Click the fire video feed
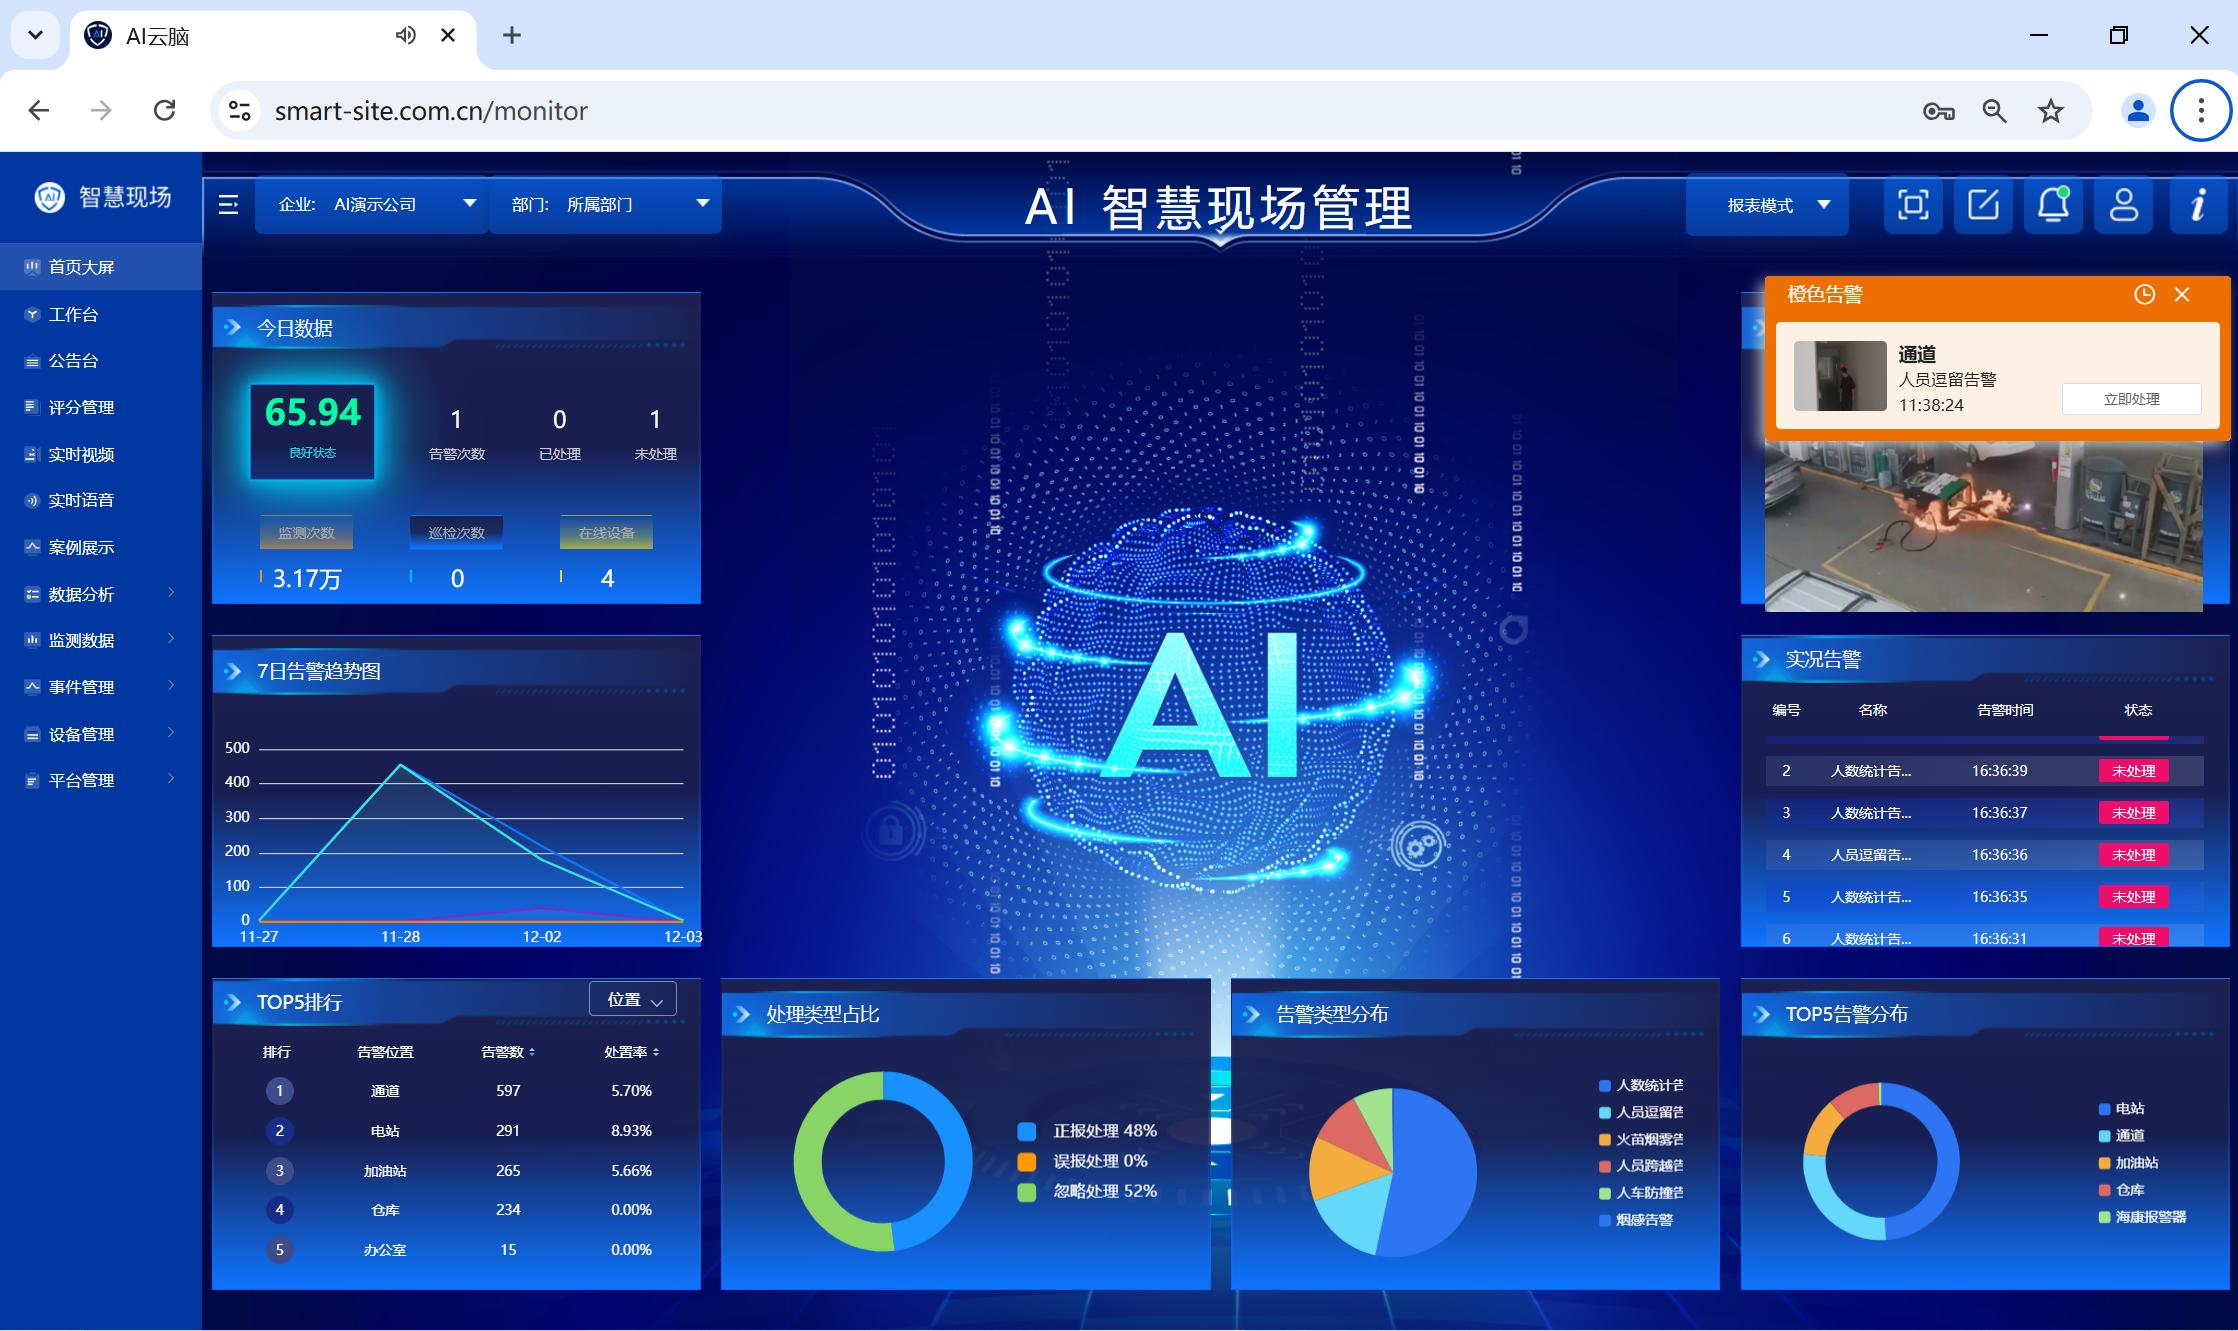This screenshot has width=2238, height=1331. 1983,527
